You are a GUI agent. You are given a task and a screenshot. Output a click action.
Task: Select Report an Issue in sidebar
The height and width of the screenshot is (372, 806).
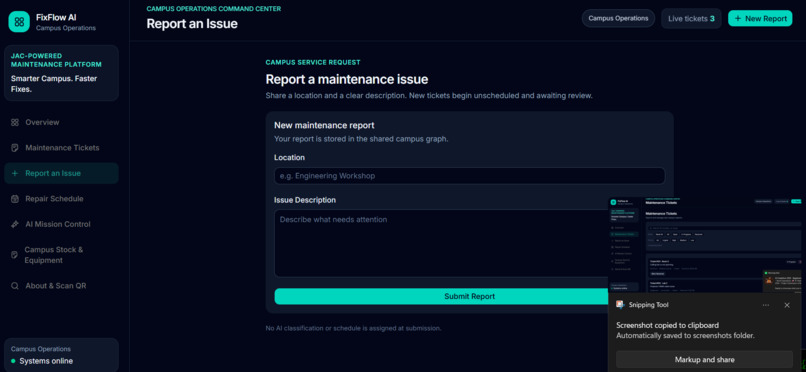(61, 173)
